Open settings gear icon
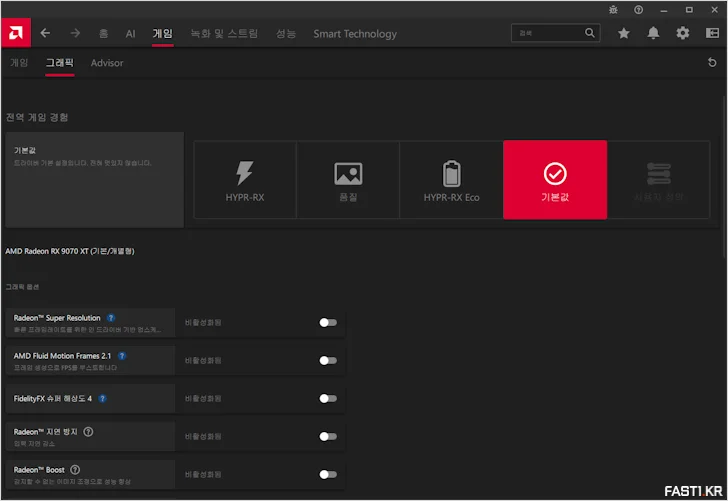This screenshot has height=501, width=728. coord(682,33)
